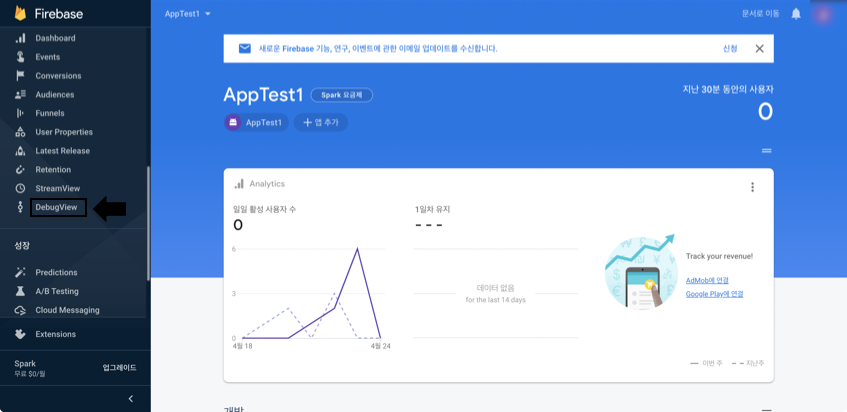
Task: Follow the Google Play에 연결 link
Action: [714, 294]
